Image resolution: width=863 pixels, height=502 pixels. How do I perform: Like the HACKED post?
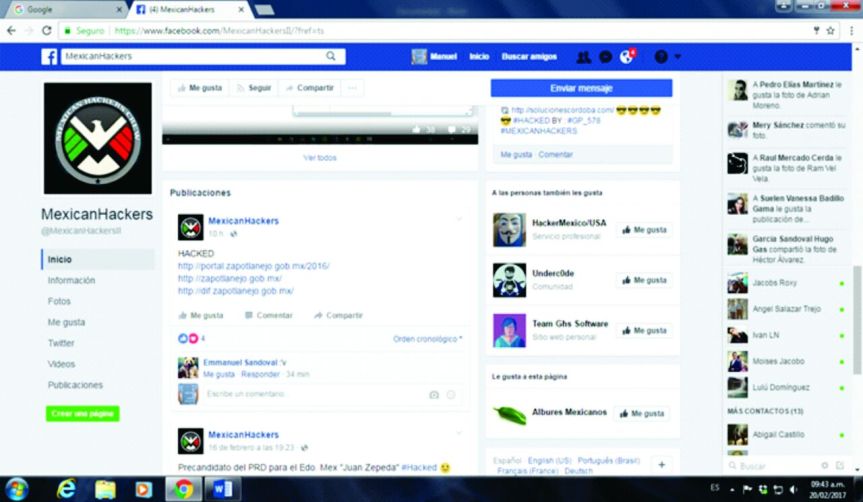201,315
